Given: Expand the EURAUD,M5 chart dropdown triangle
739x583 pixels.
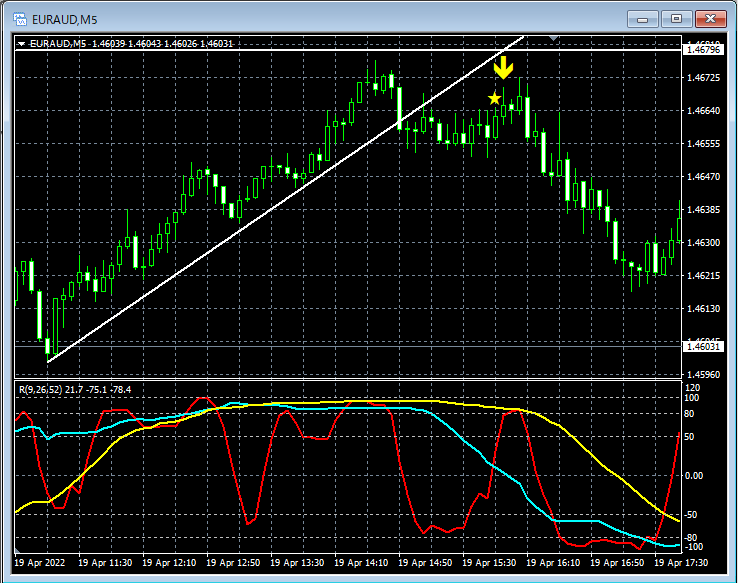Looking at the screenshot, I should pyautogui.click(x=21, y=44).
